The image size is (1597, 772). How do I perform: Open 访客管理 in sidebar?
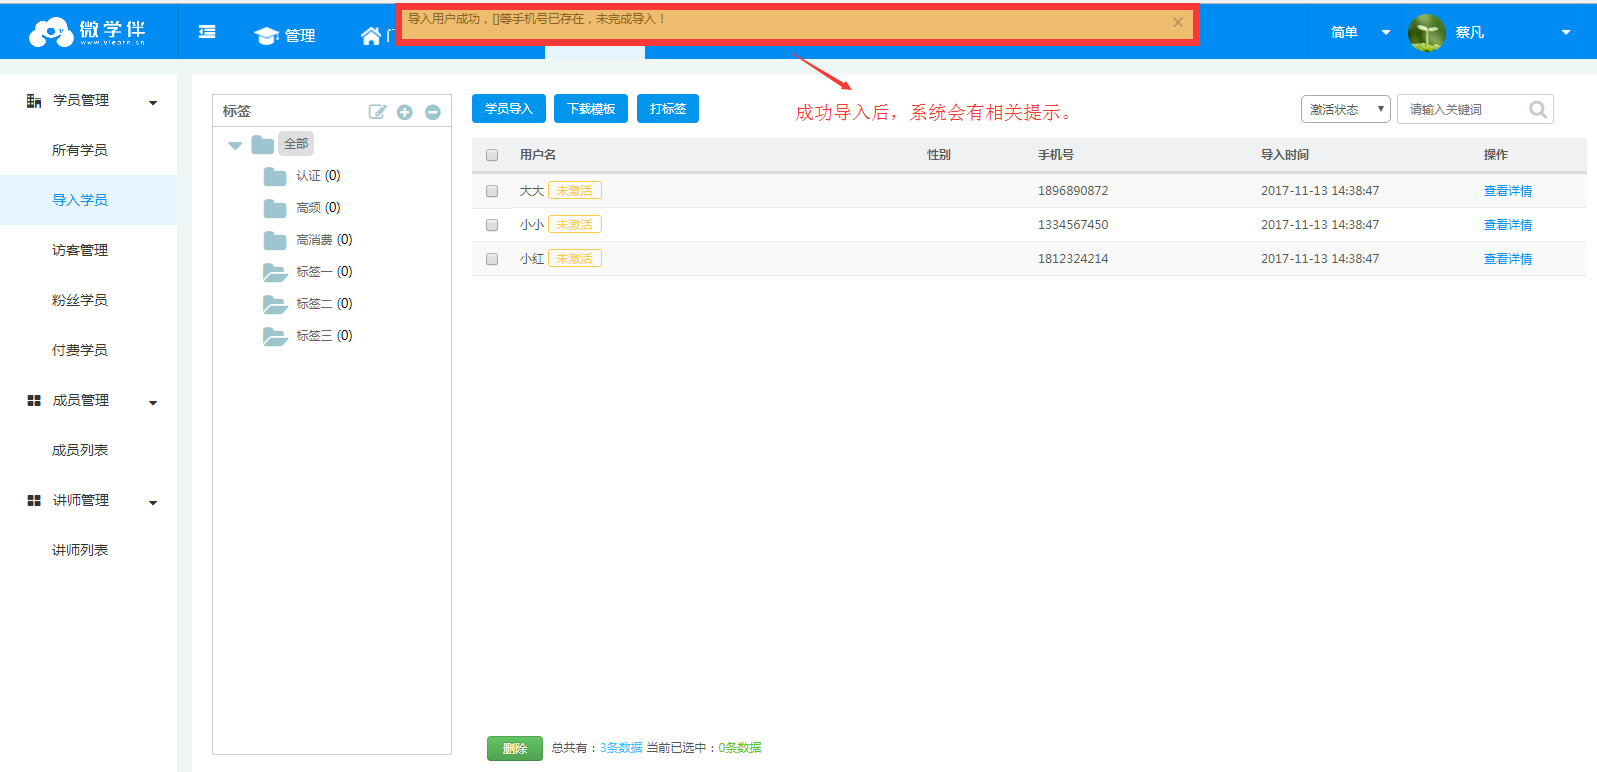(x=80, y=250)
